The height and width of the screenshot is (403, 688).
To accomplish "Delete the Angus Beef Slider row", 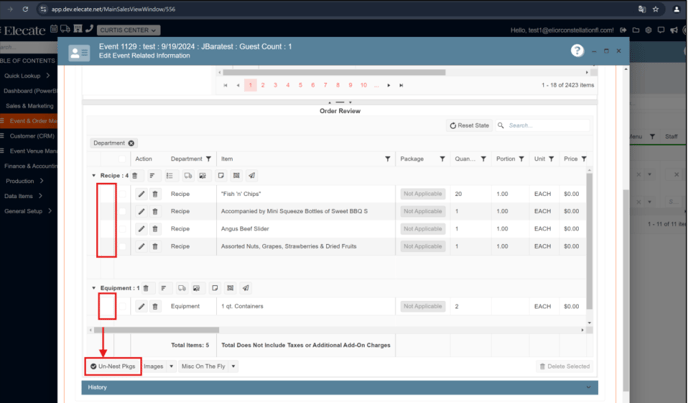I will 155,229.
